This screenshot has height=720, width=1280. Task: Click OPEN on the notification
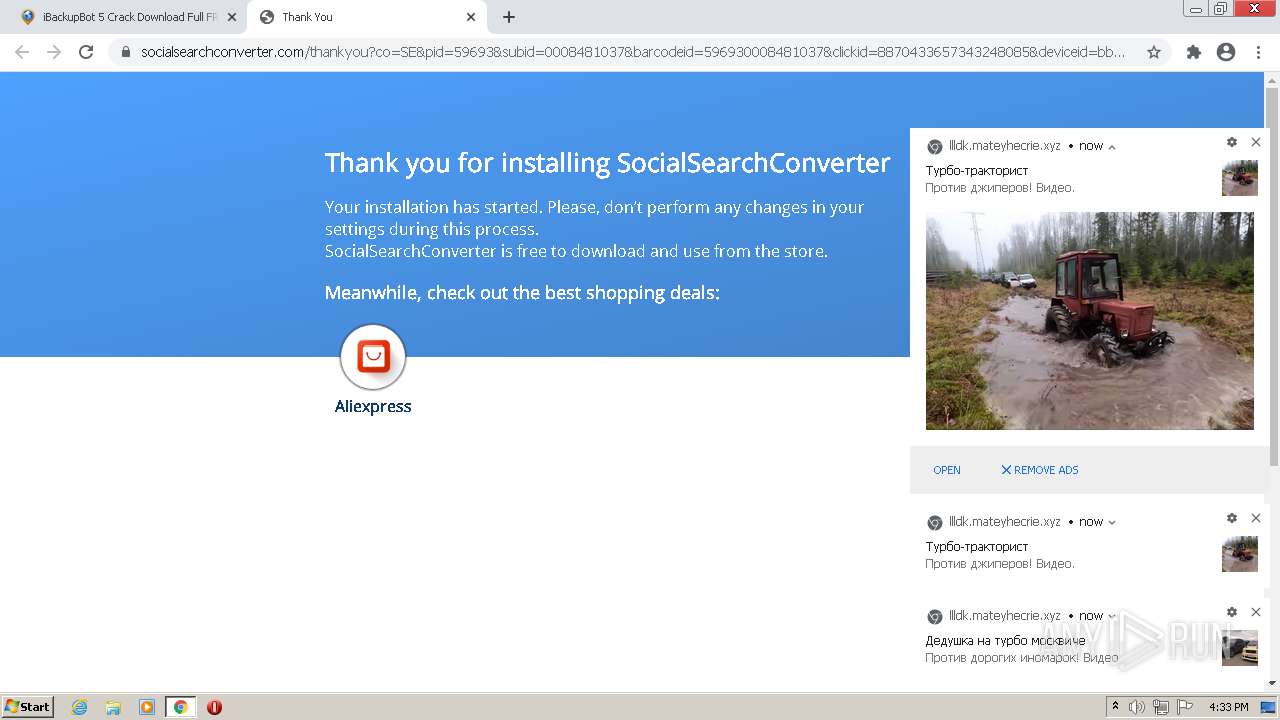tap(947, 470)
